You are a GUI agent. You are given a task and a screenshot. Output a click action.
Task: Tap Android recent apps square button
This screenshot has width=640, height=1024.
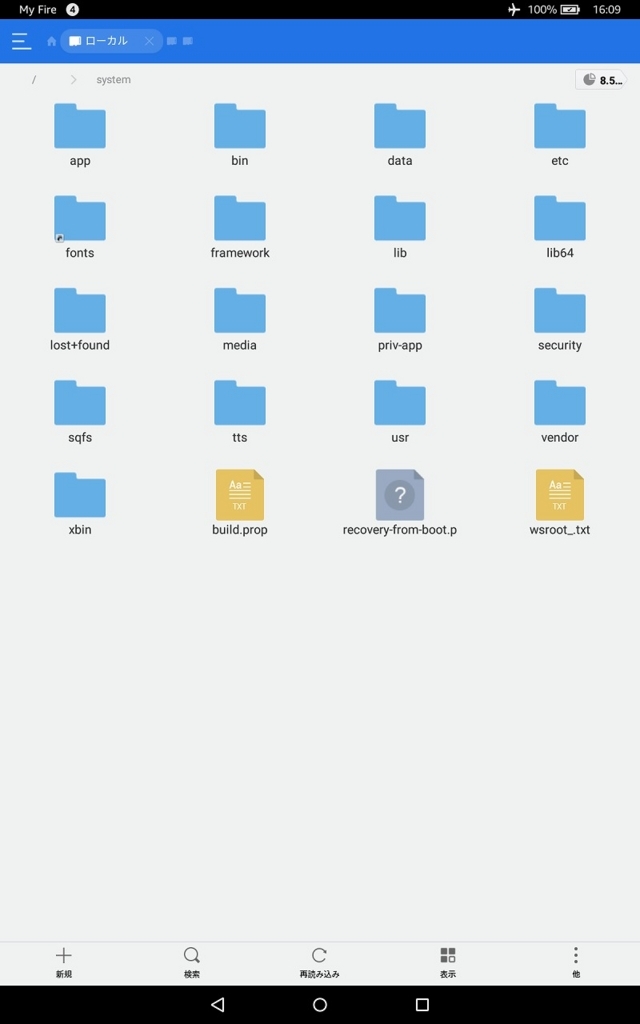(x=422, y=1004)
